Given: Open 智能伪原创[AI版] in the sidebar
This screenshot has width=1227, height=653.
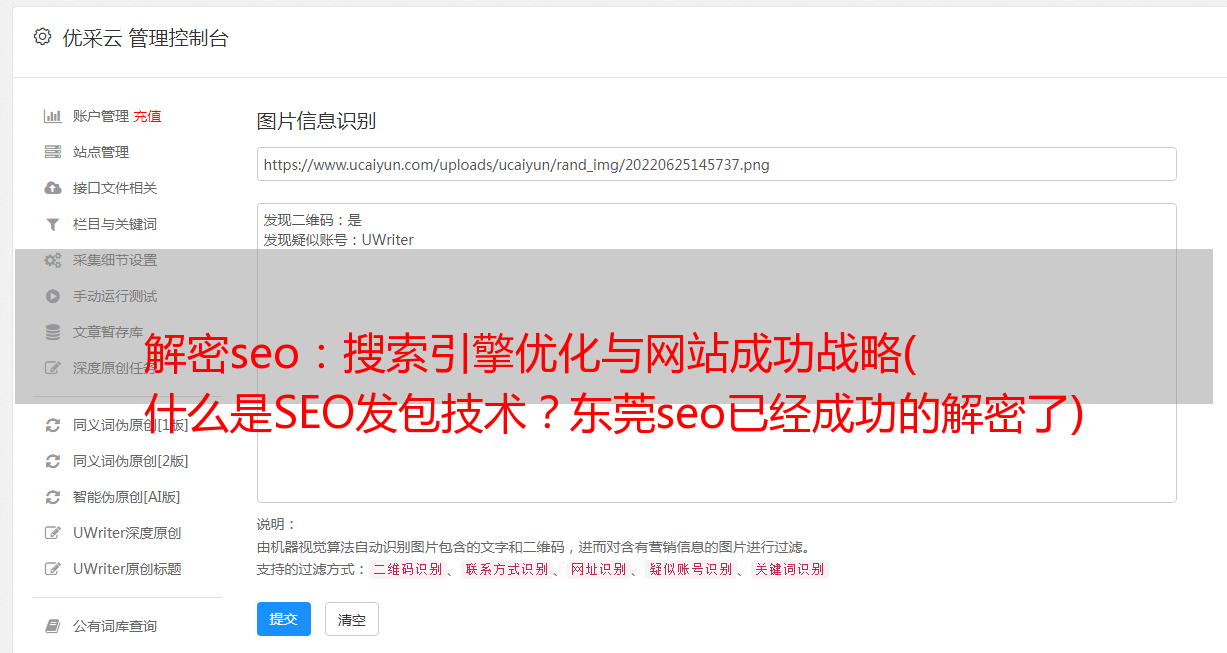Looking at the screenshot, I should tap(127, 497).
